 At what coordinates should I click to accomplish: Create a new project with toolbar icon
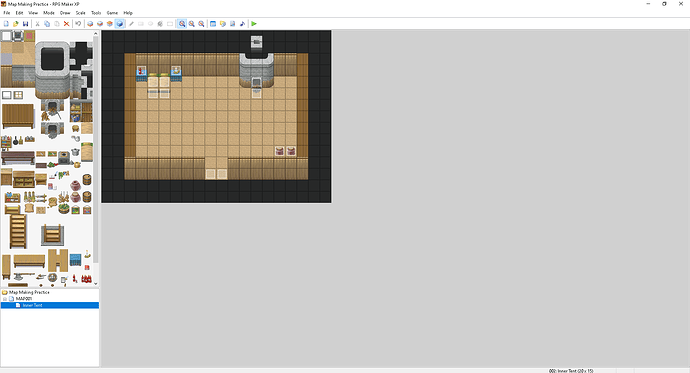pyautogui.click(x=6, y=24)
